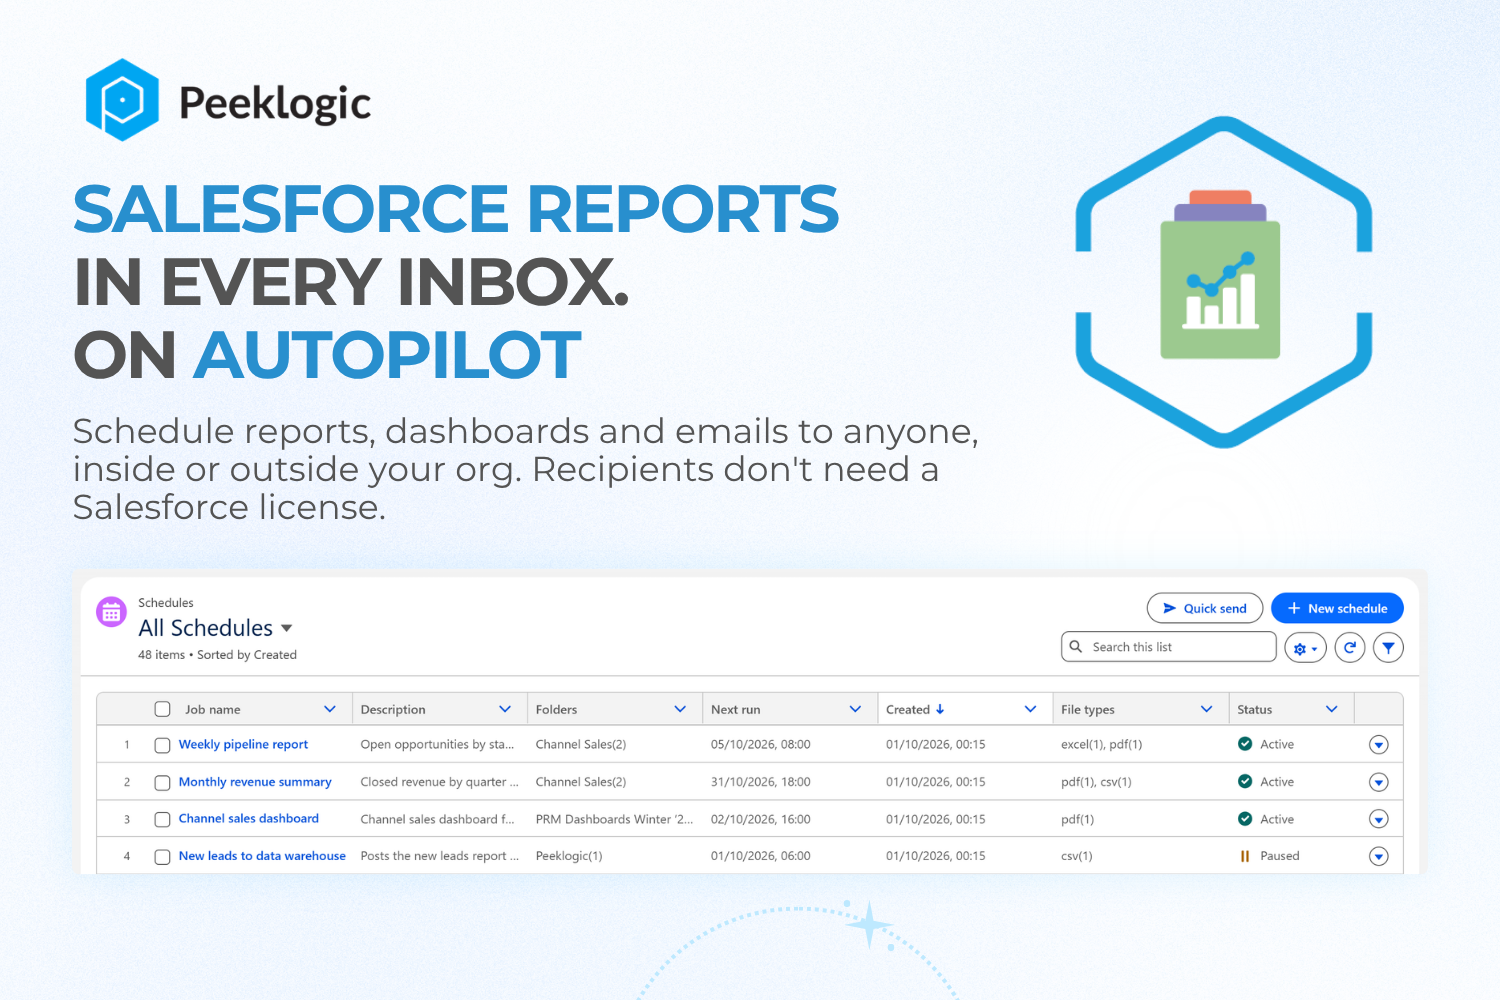Click the hexagon report clipboard illustration
The width and height of the screenshot is (1500, 1000).
1223,282
